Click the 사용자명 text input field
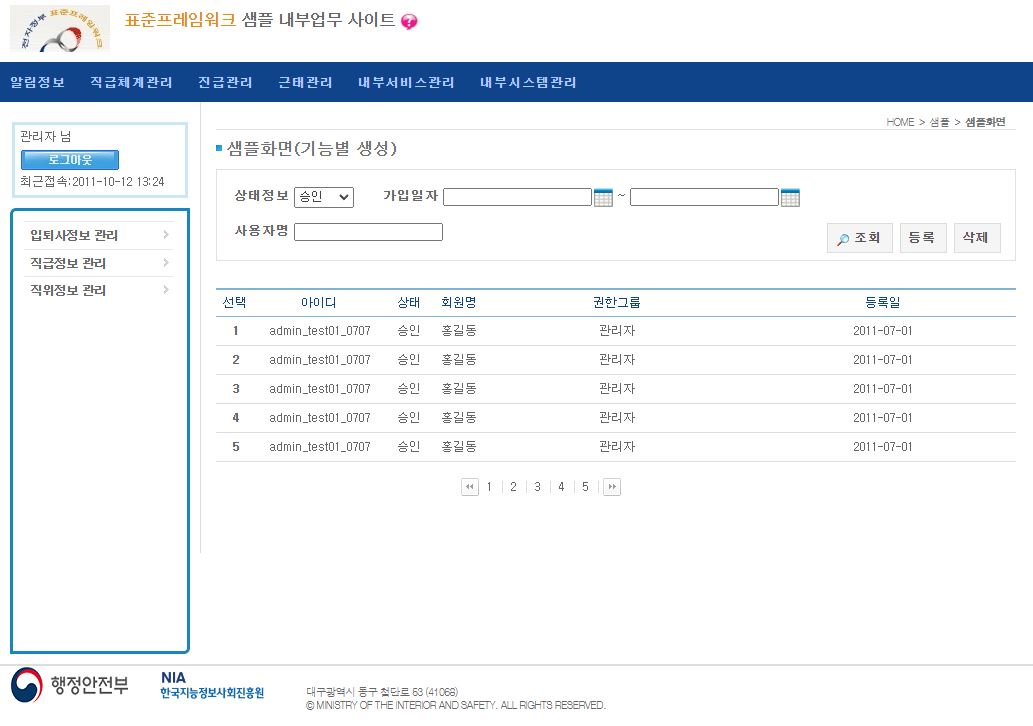Image resolution: width=1033 pixels, height=726 pixels. click(x=368, y=232)
